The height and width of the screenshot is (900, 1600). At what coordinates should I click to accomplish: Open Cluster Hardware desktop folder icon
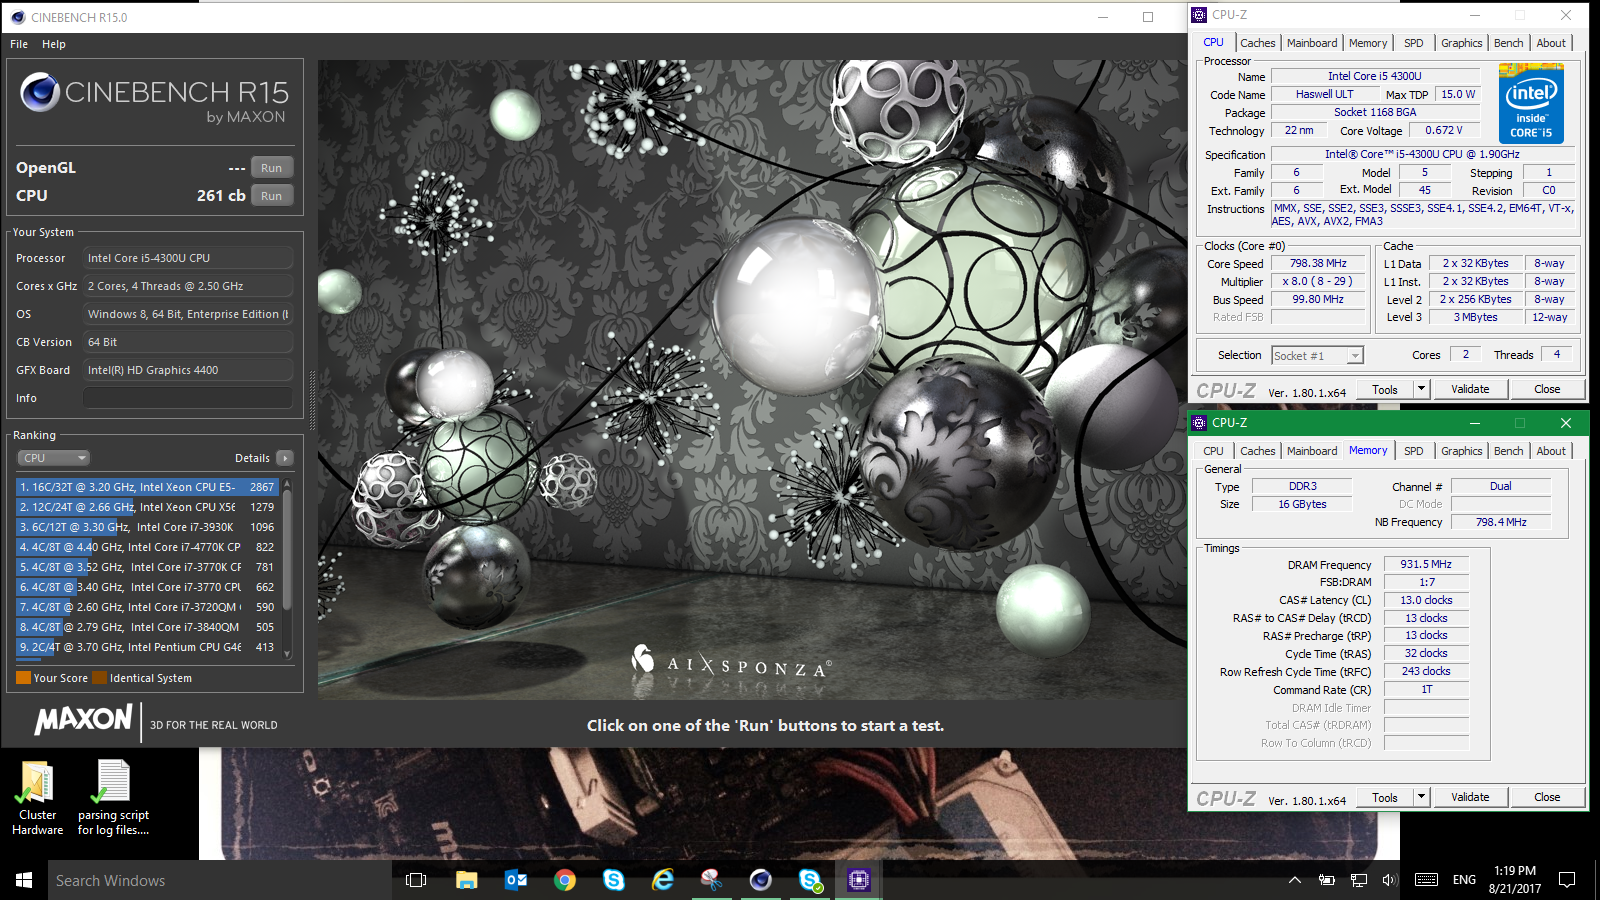(37, 797)
